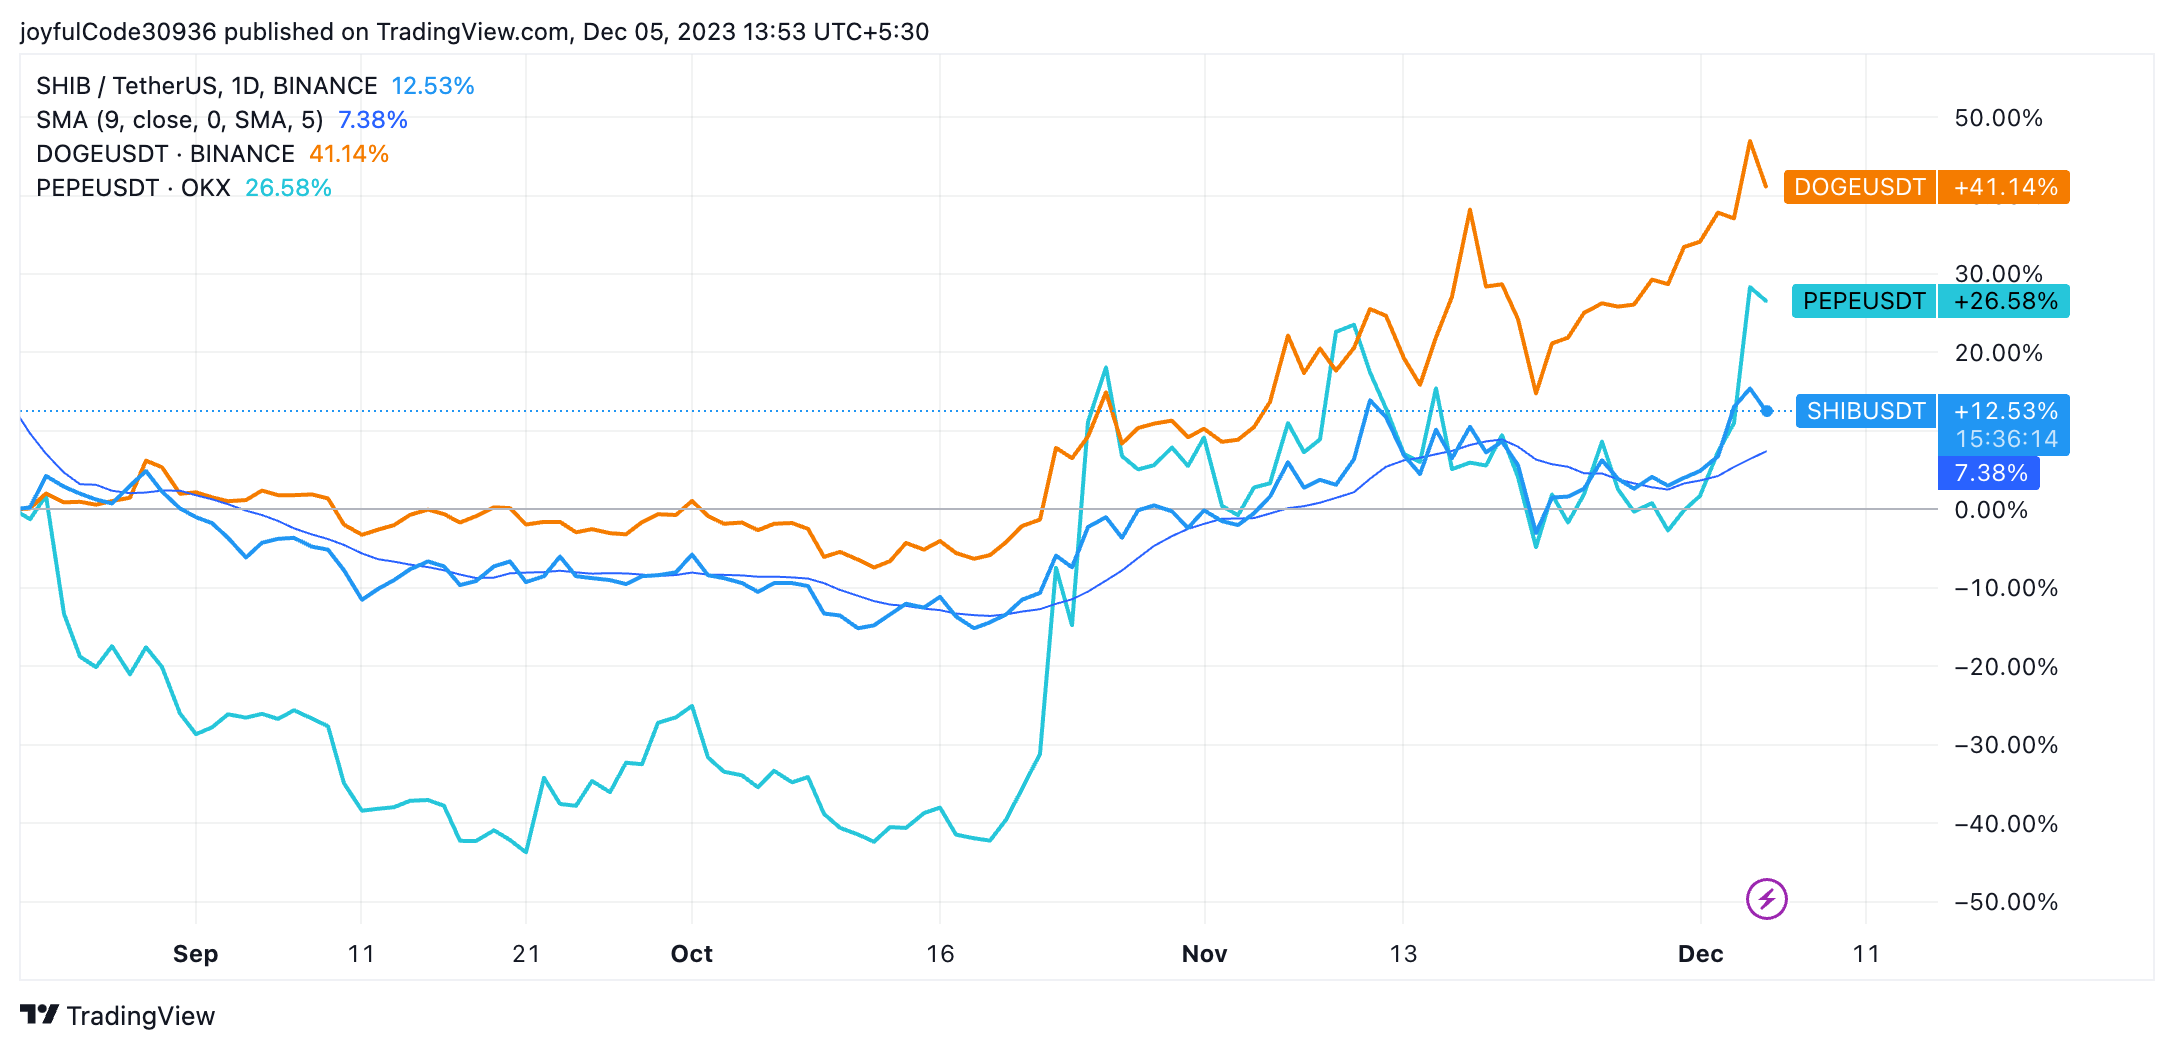Click the 12.53% value in SHIB legend

[x=432, y=86]
